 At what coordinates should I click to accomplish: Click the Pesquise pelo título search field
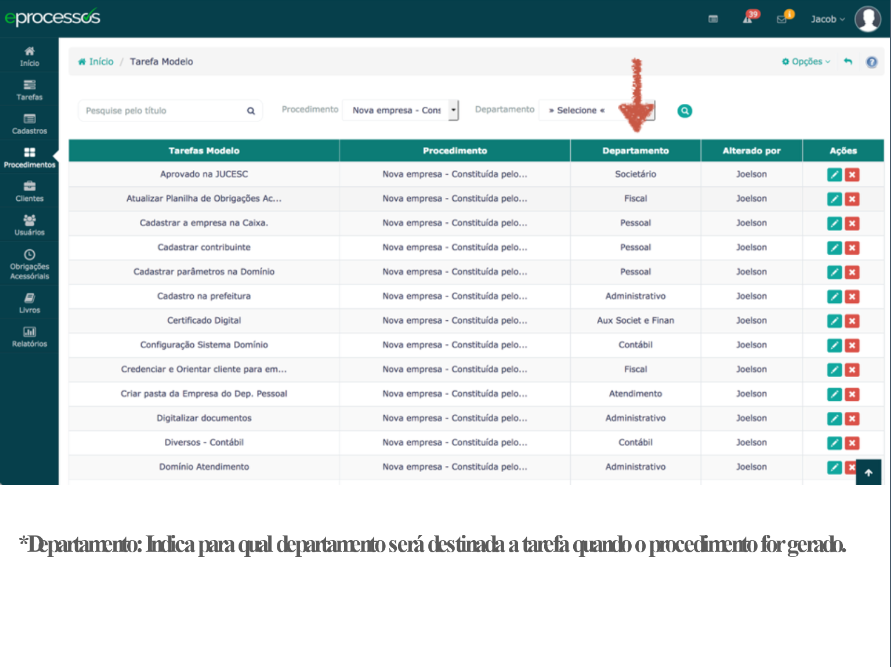(160, 111)
